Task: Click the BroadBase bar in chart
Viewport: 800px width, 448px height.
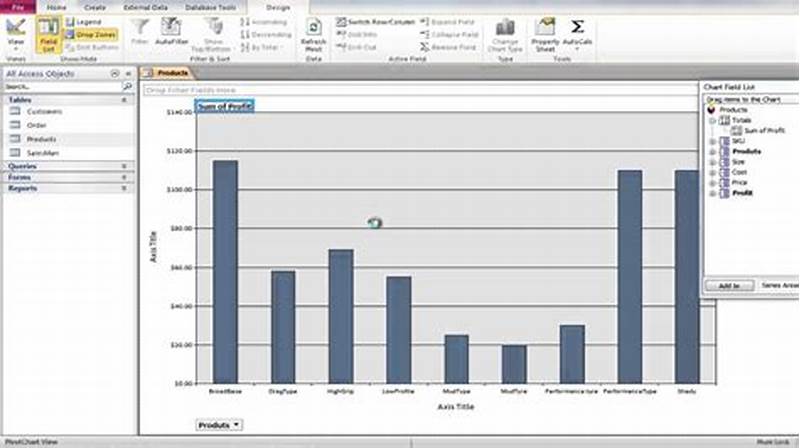Action: [225, 272]
